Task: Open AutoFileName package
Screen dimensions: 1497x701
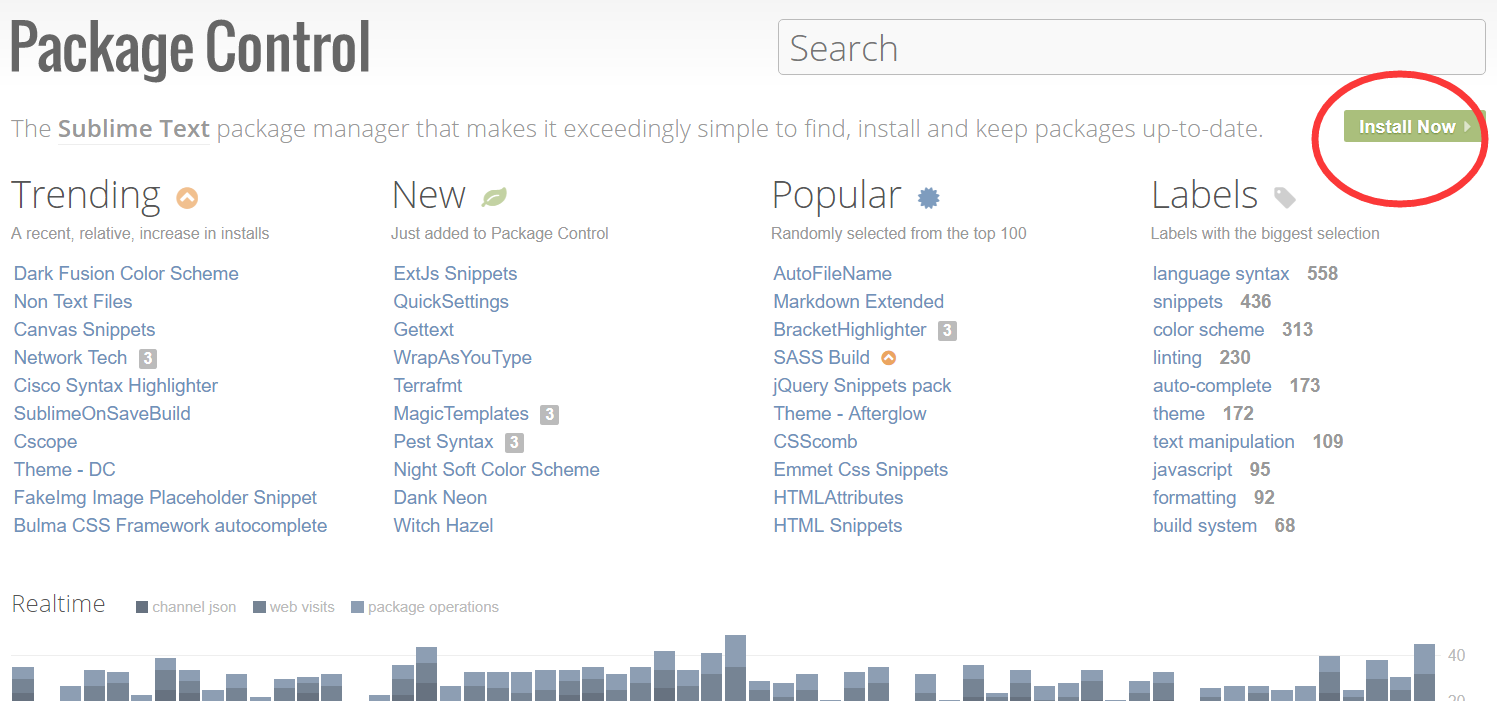Action: click(833, 274)
